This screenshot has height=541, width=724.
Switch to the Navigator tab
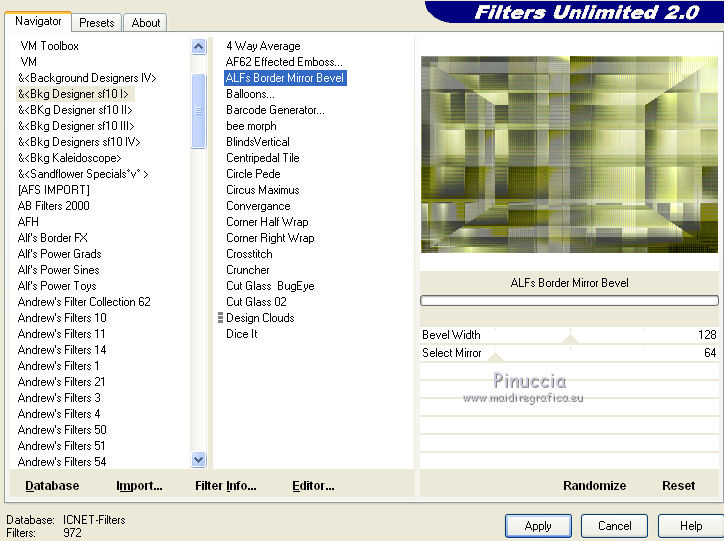pos(38,21)
